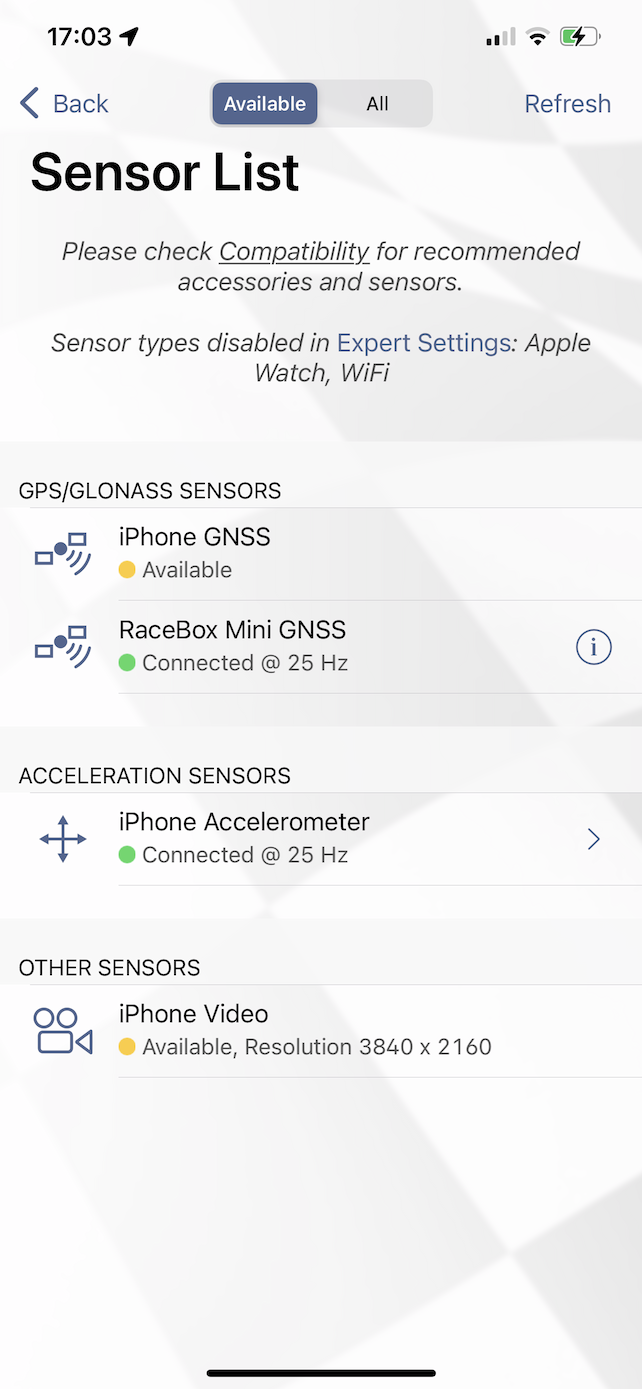Tap the WiFi status bar icon
This screenshot has height=1389, width=642.
coord(538,38)
